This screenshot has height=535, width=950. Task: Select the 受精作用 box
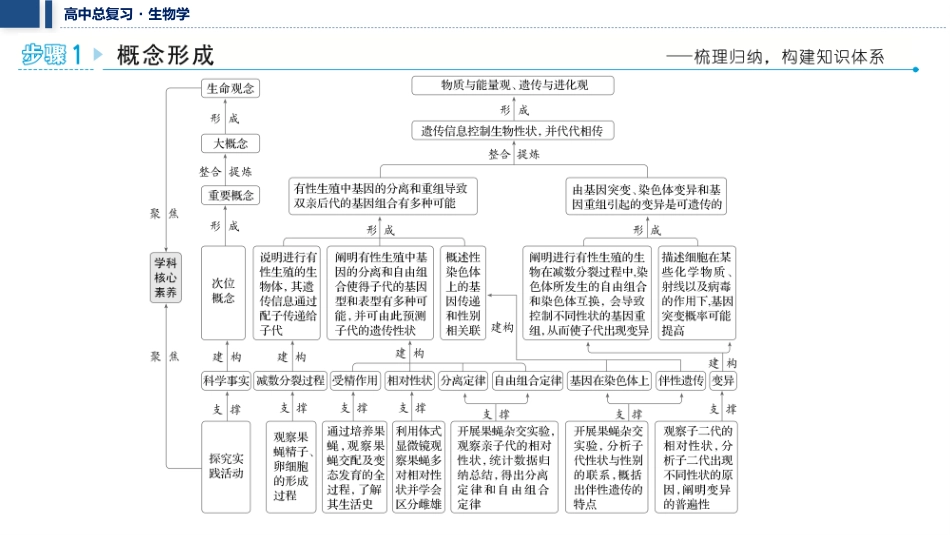[355, 380]
